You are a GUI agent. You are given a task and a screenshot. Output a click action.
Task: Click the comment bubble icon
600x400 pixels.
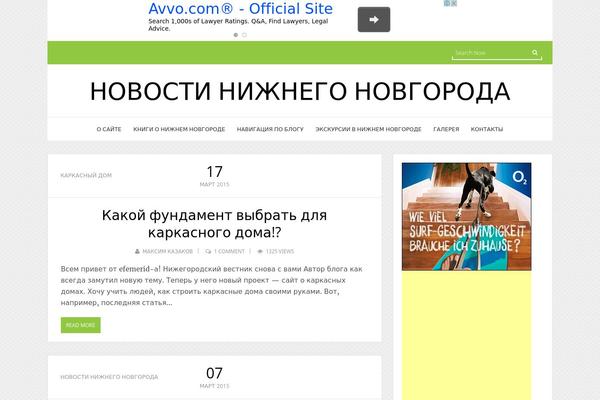pos(208,251)
